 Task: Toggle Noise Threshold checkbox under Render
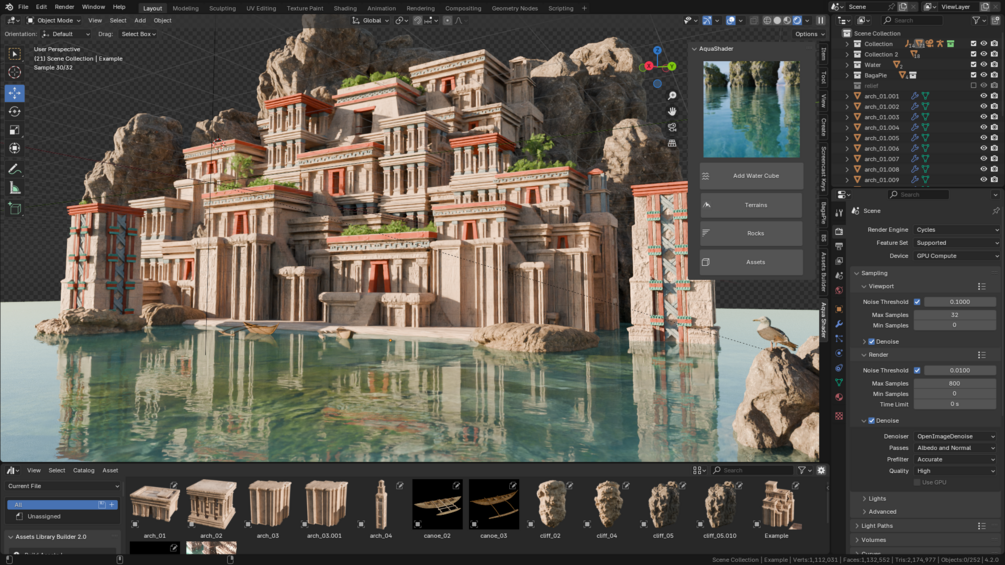[917, 370]
